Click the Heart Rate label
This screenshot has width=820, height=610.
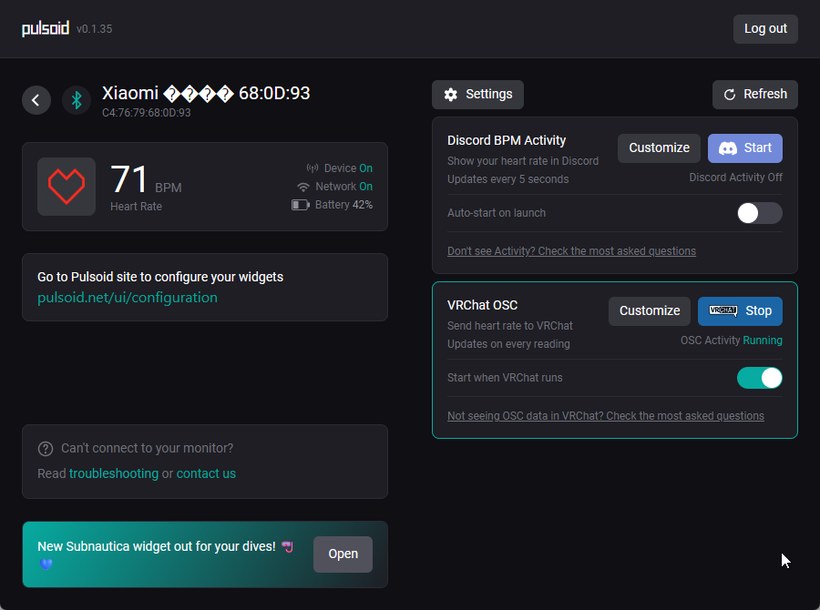tap(136, 207)
